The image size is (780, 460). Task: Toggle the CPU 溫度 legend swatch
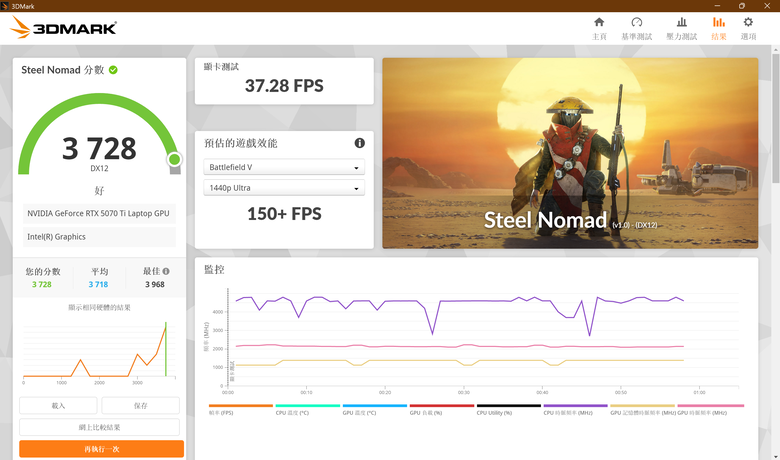click(x=307, y=406)
